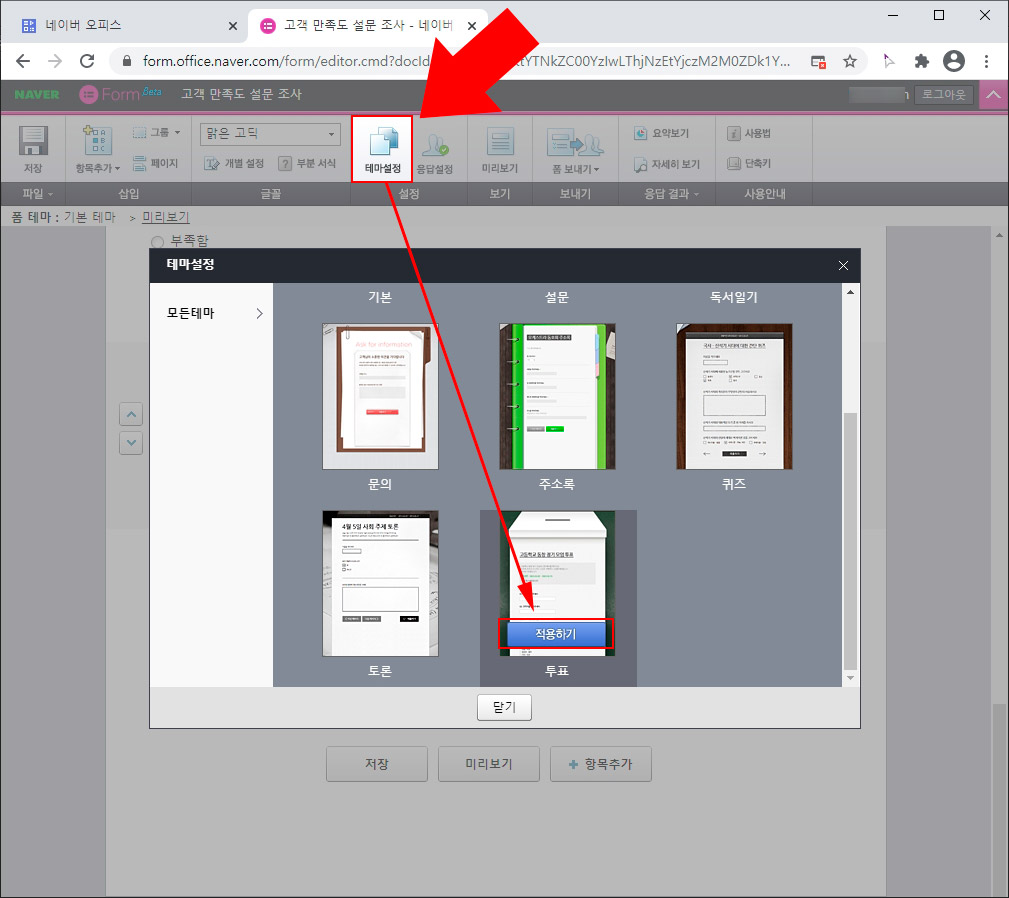The height and width of the screenshot is (898, 1009).
Task: Click the 글꼴 ribbon group label
Action: pyautogui.click(x=270, y=194)
